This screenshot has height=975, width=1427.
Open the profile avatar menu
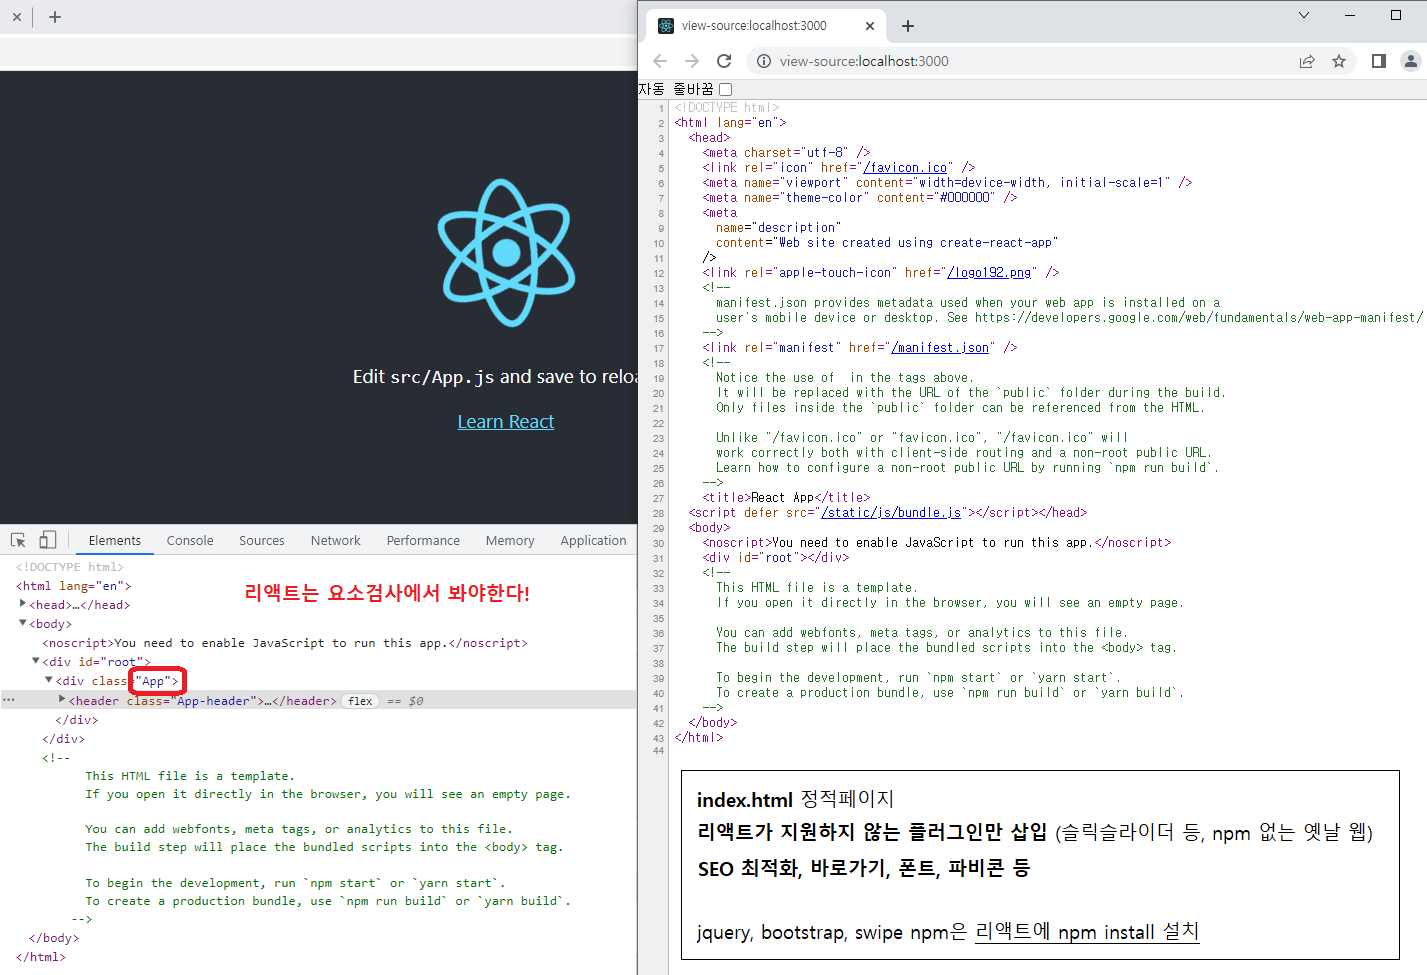[1411, 61]
